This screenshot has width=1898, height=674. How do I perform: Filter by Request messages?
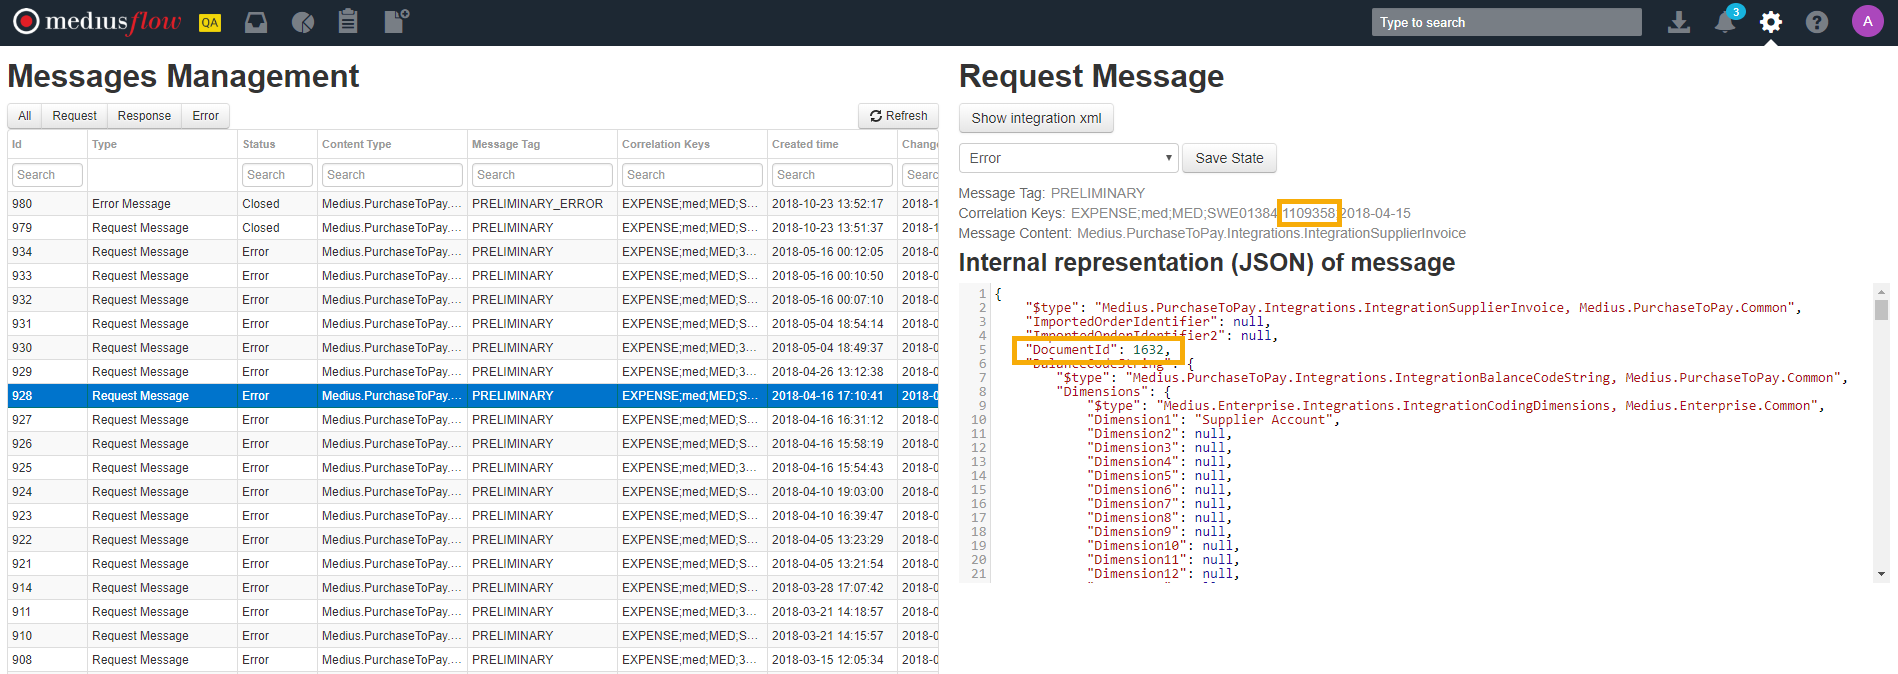75,116
